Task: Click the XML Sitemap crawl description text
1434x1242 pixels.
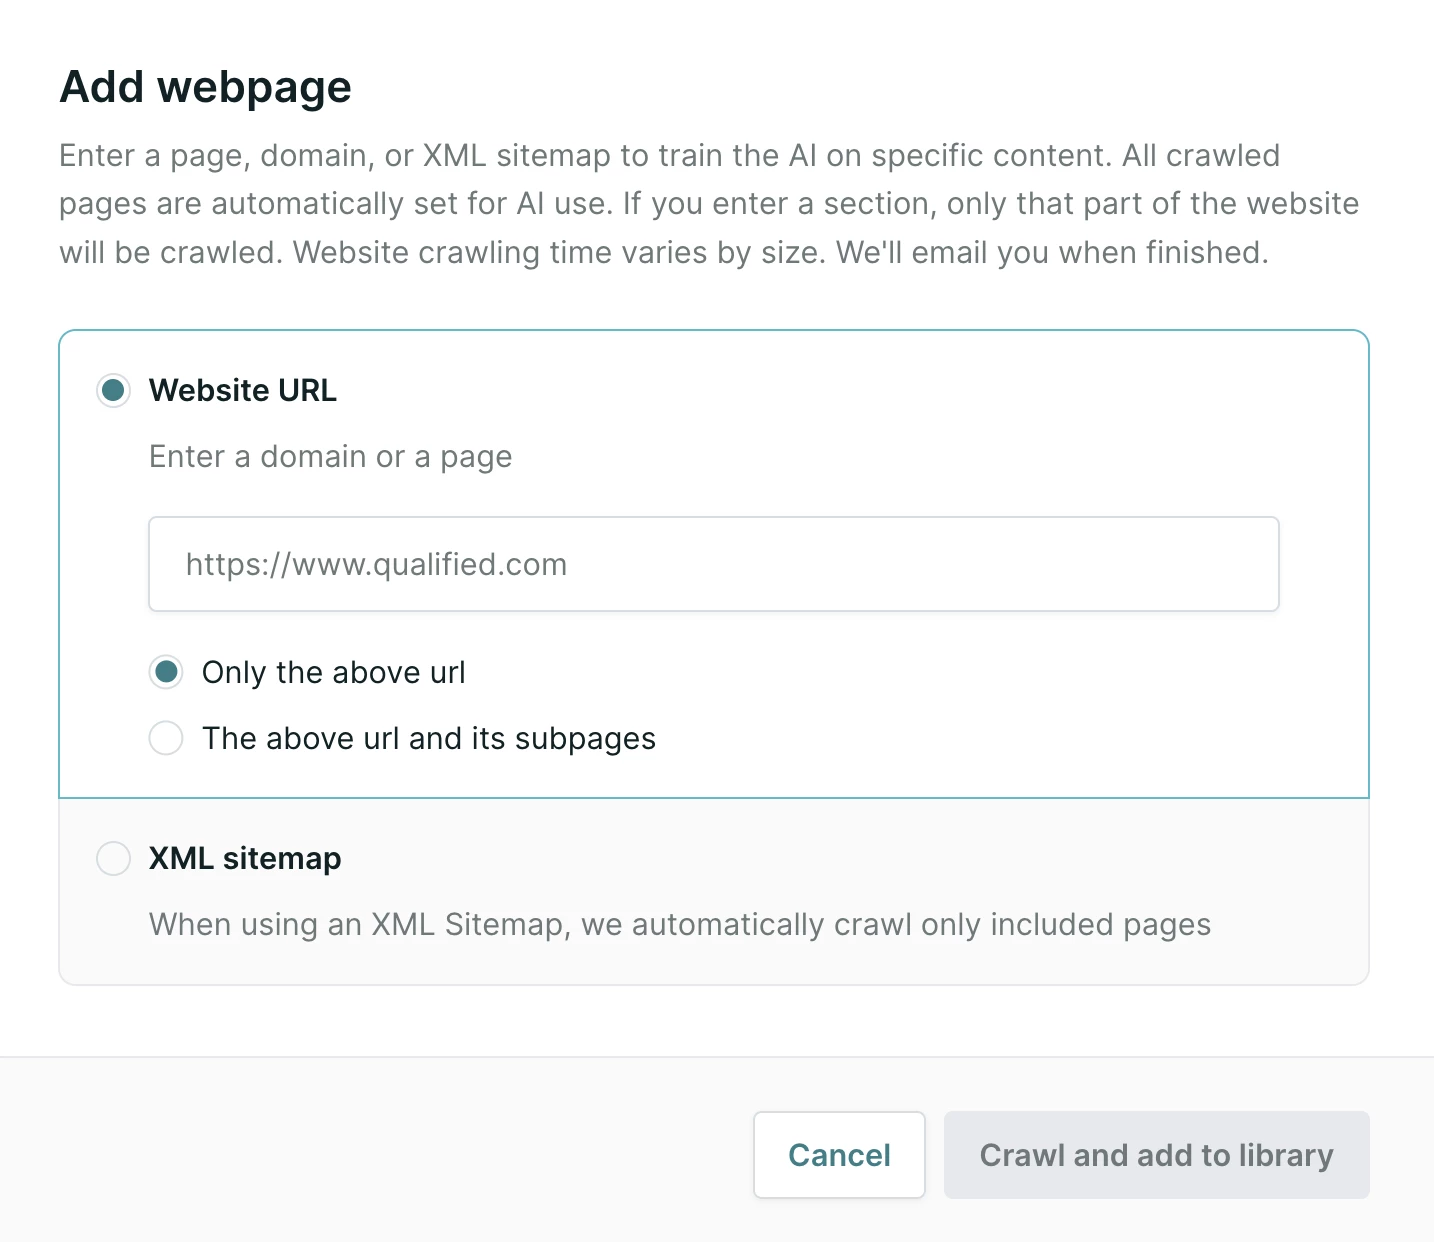Action: click(x=680, y=925)
